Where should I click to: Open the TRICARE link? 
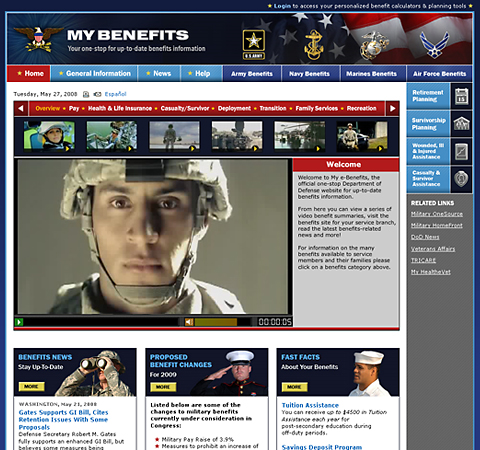point(423,260)
